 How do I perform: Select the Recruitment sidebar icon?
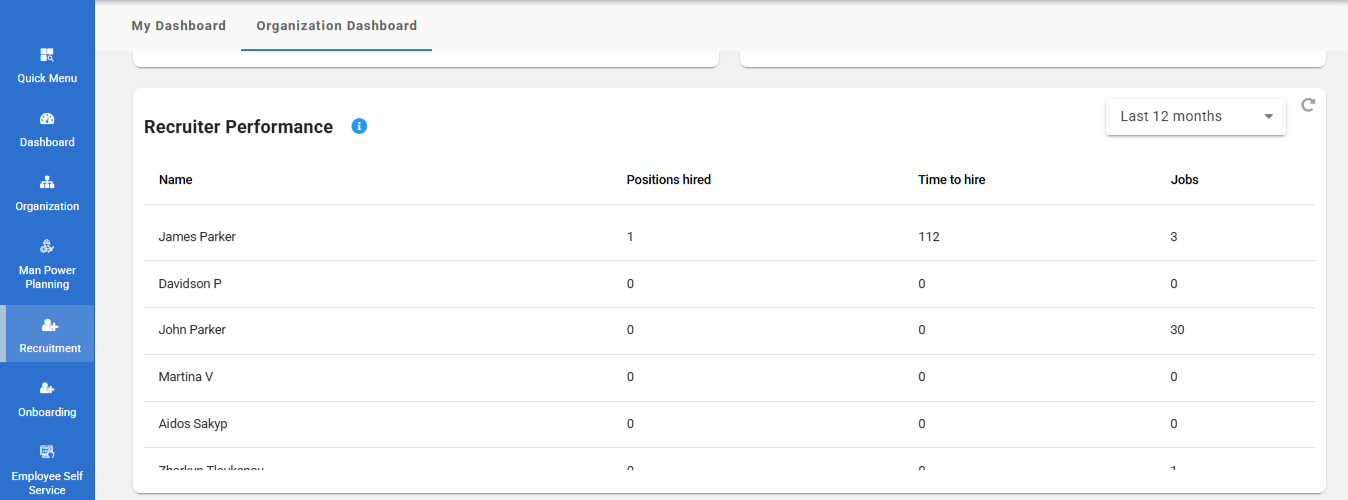(x=49, y=326)
